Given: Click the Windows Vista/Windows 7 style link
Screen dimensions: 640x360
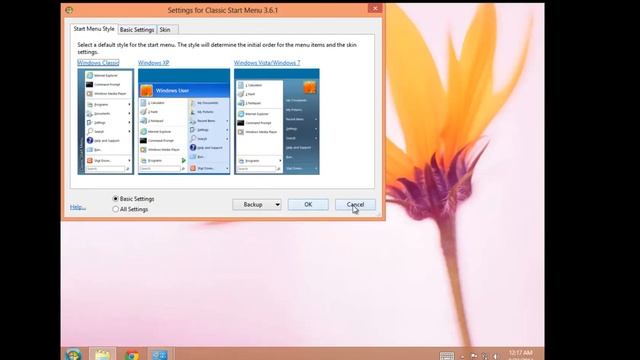Looking at the screenshot, I should (267, 62).
